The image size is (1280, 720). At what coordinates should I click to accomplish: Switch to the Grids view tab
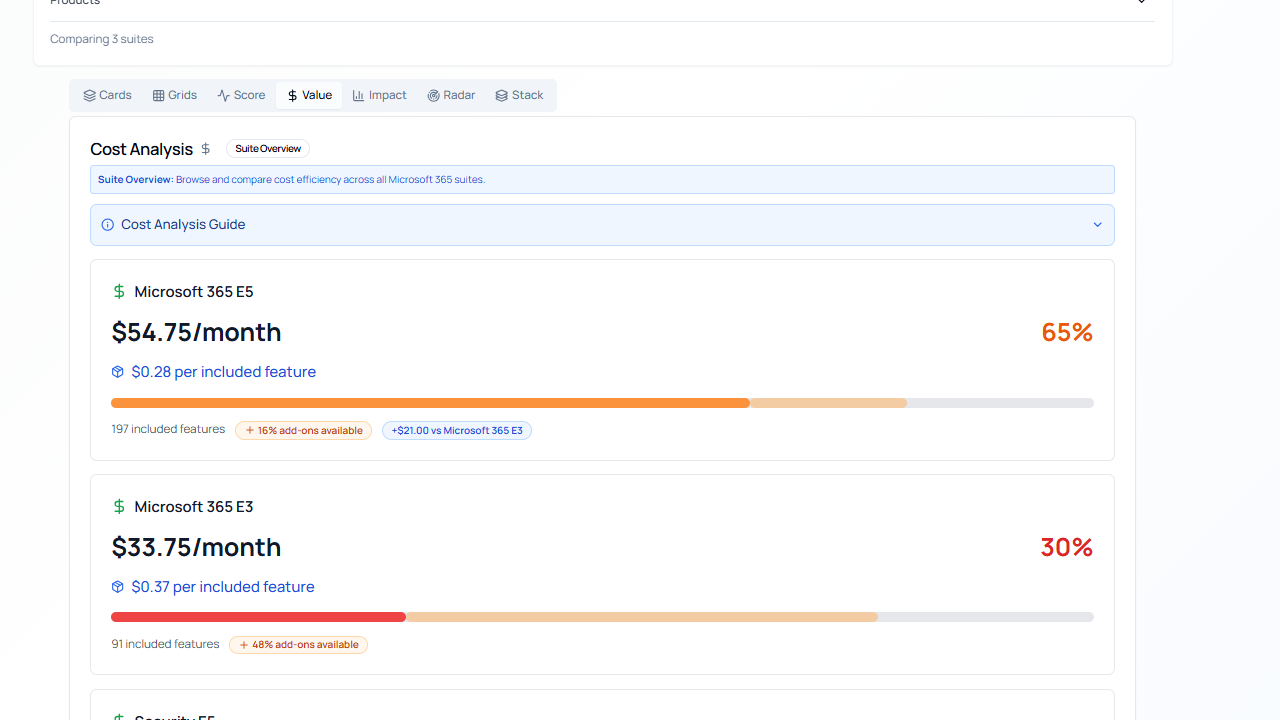coord(174,95)
